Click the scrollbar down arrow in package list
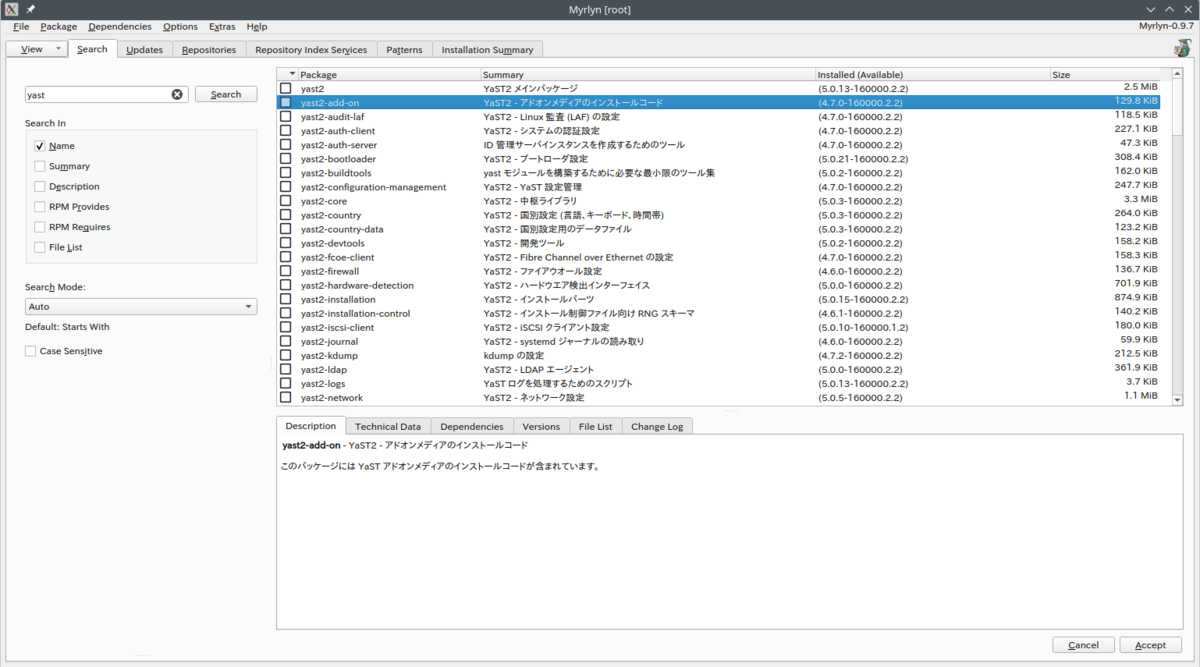 [1176, 399]
